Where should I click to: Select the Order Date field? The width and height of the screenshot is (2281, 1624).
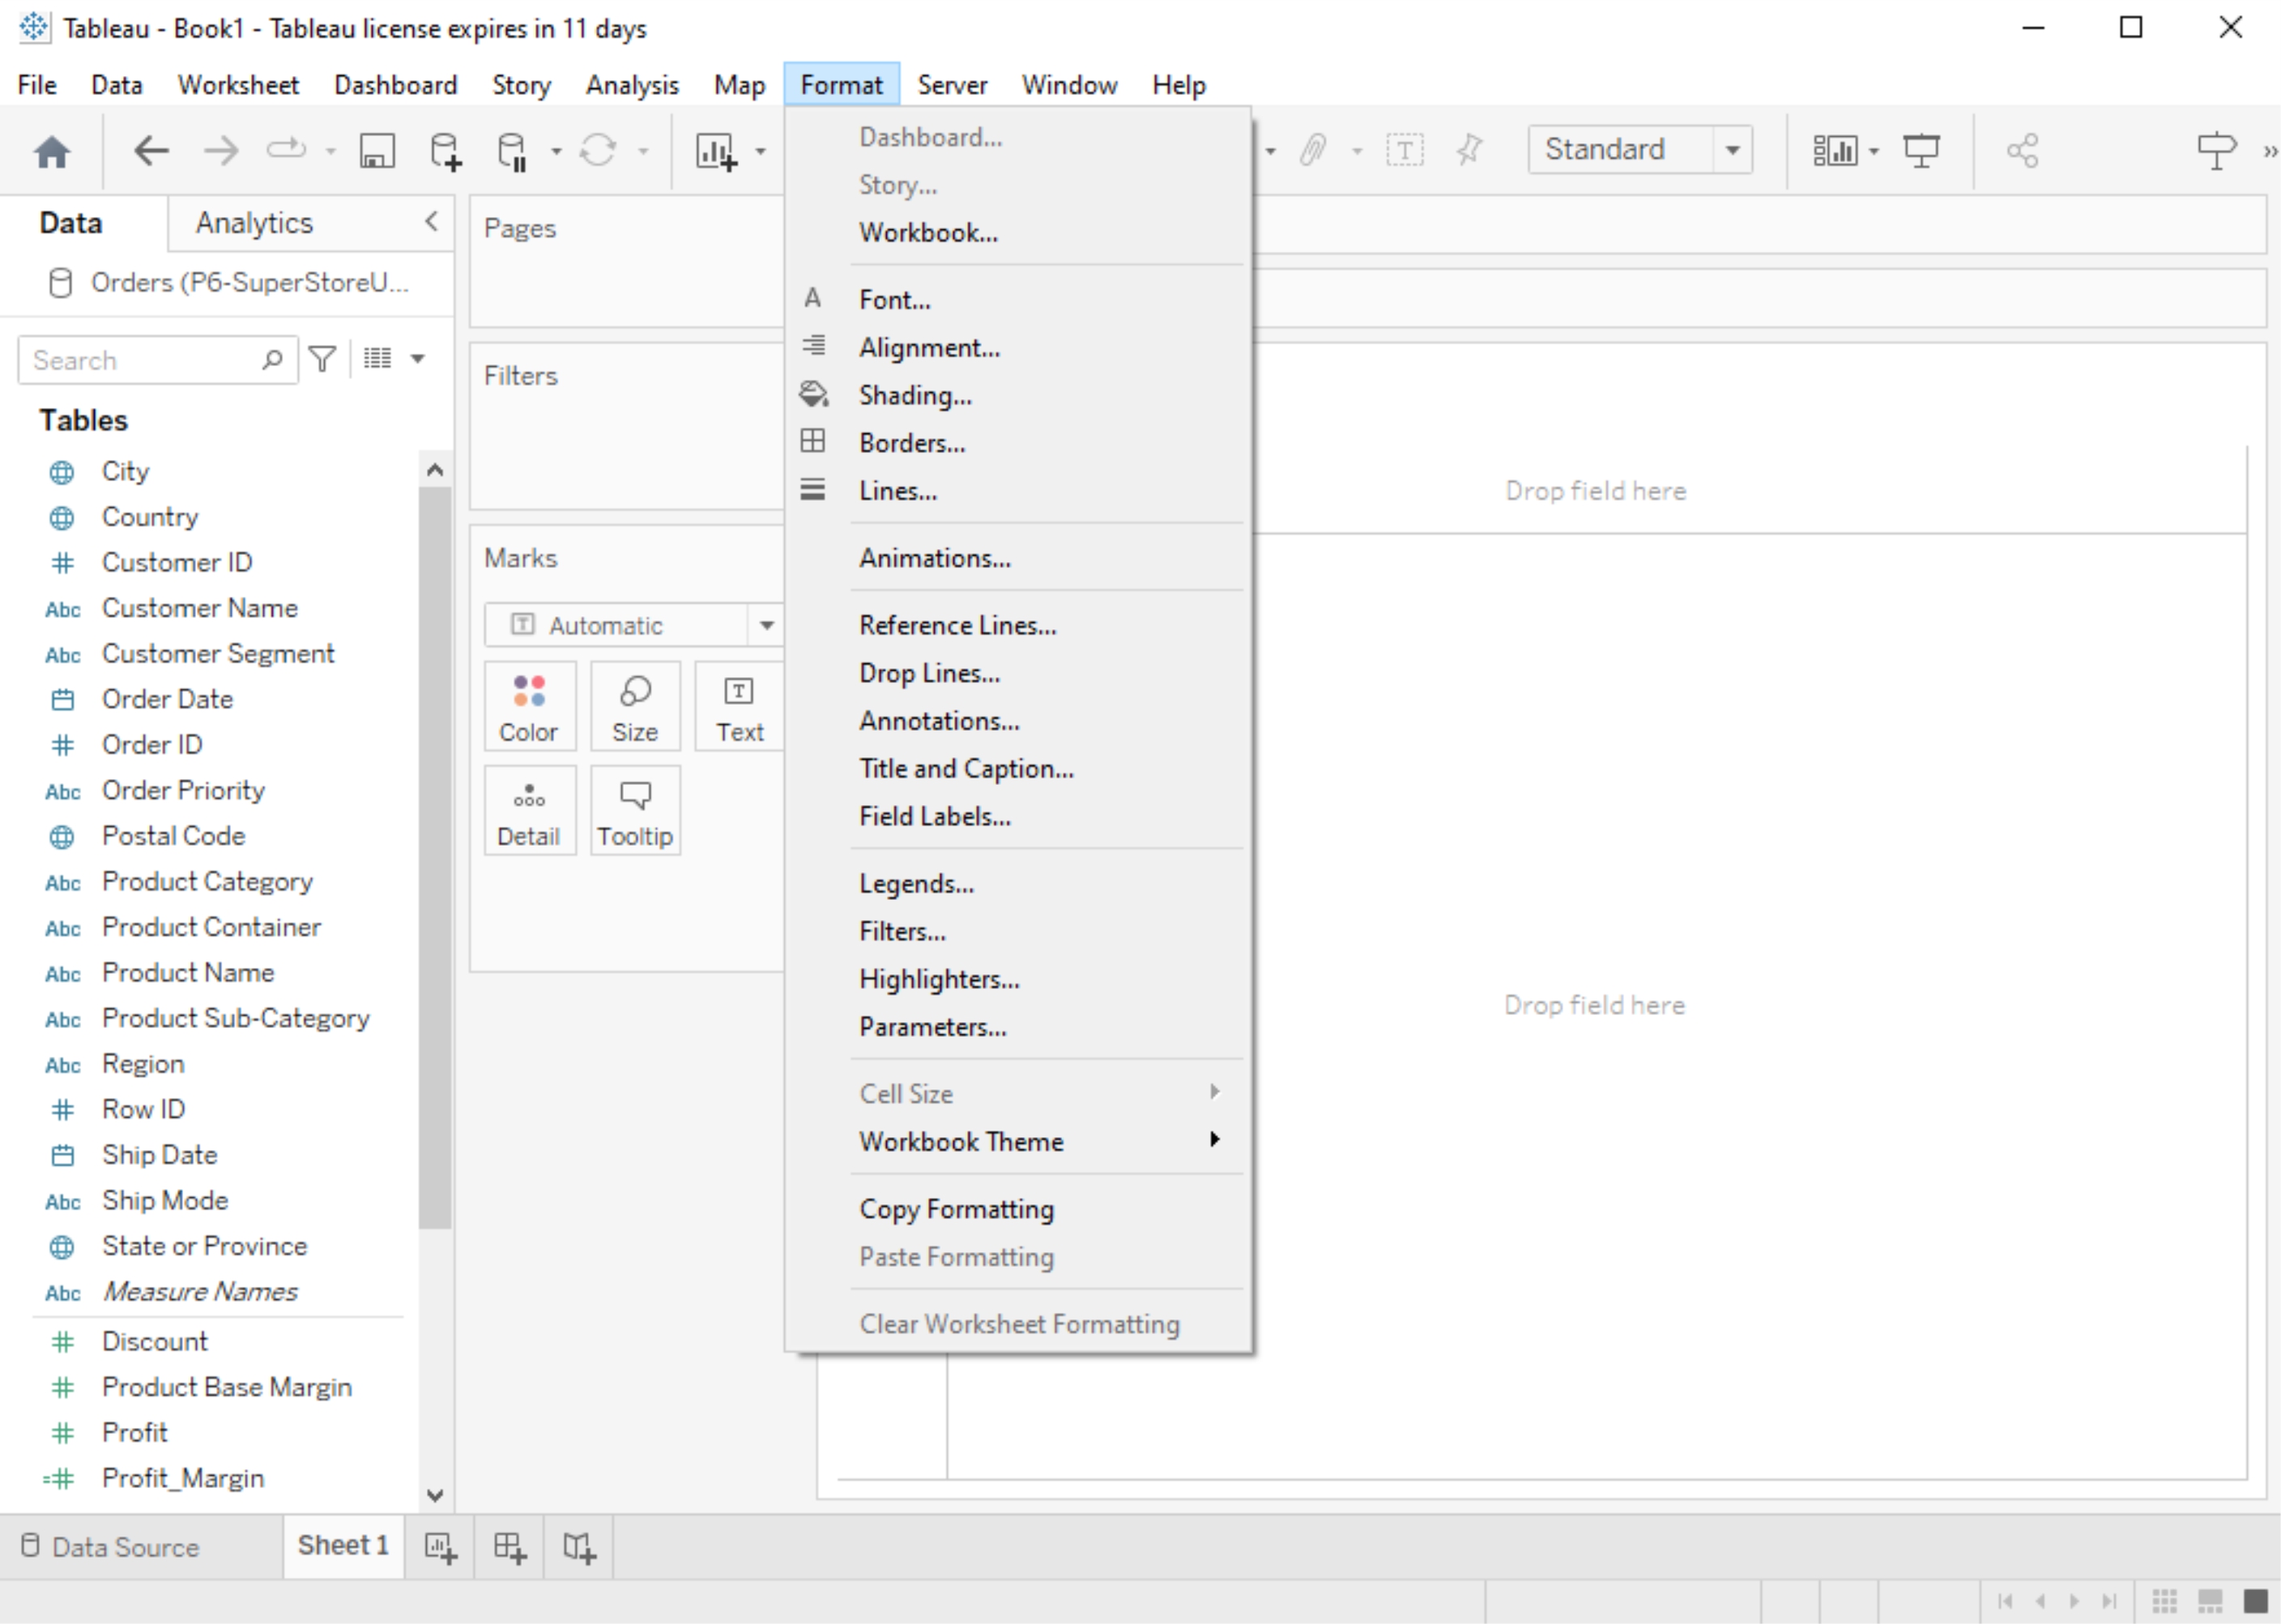[168, 699]
